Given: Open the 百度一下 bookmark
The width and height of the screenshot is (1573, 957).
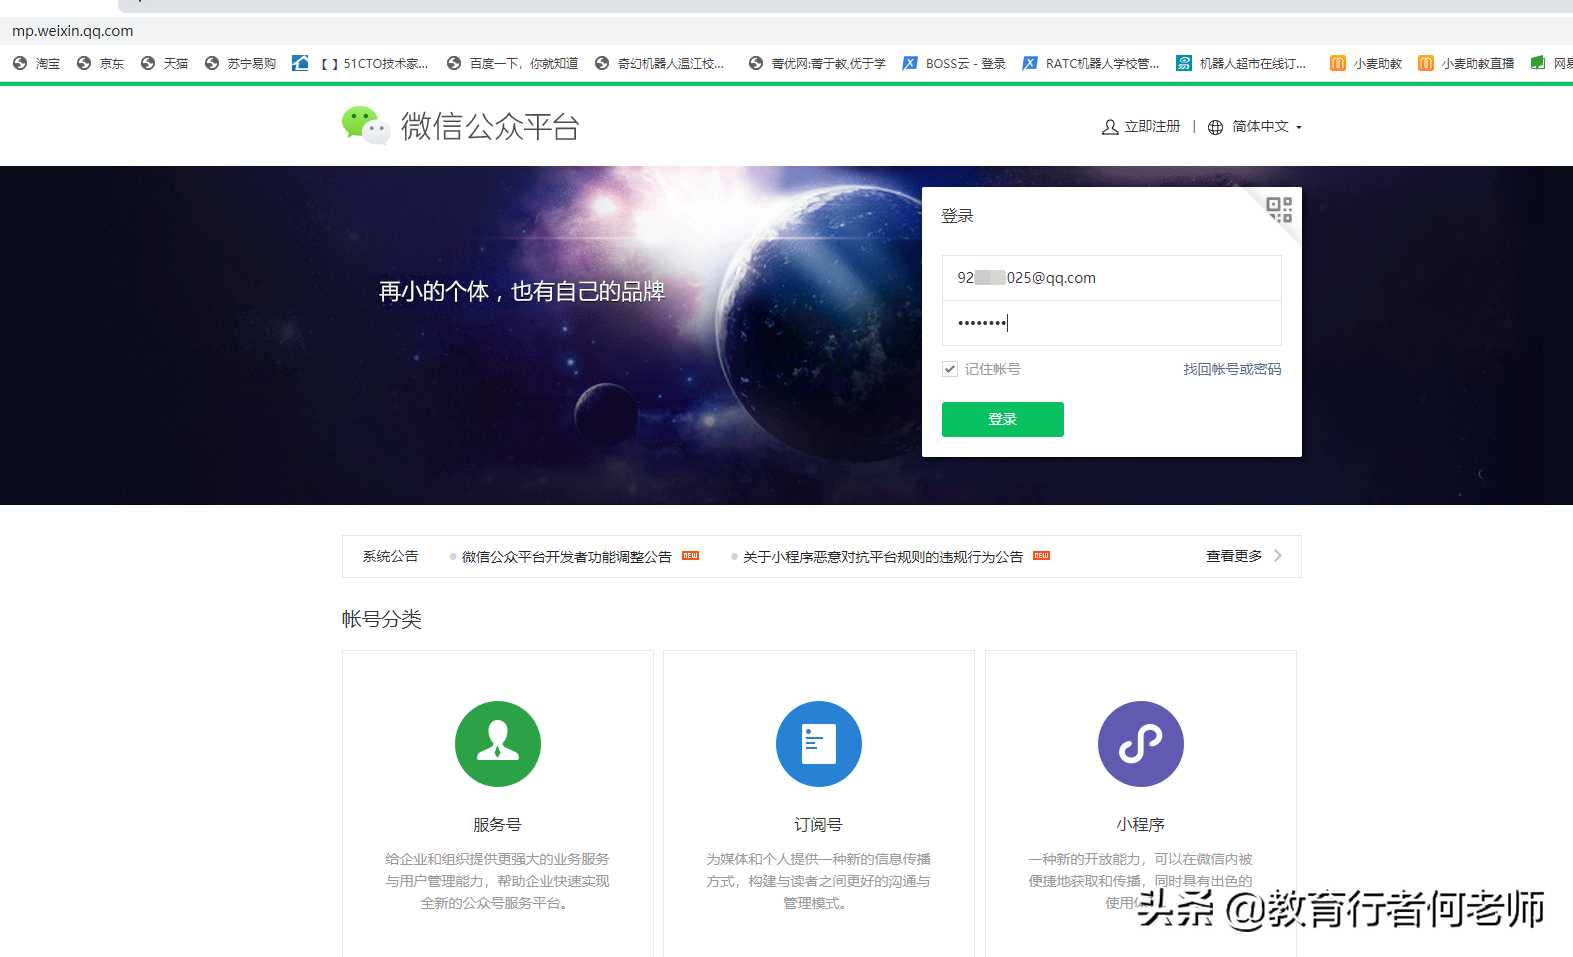Looking at the screenshot, I should click(512, 63).
